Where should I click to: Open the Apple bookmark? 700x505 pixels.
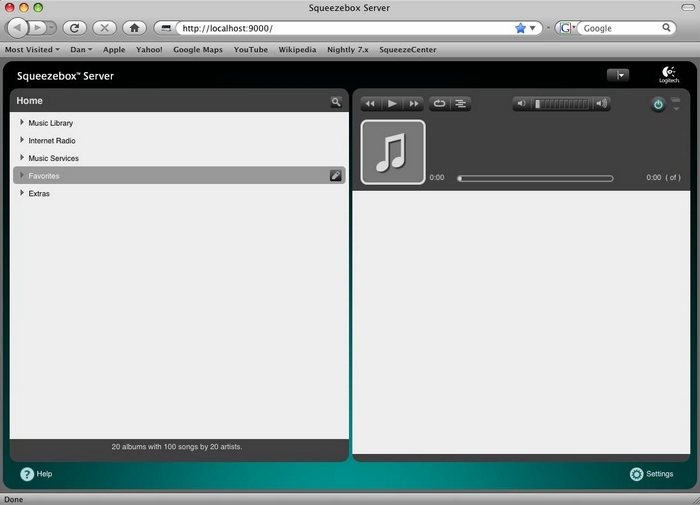point(114,50)
